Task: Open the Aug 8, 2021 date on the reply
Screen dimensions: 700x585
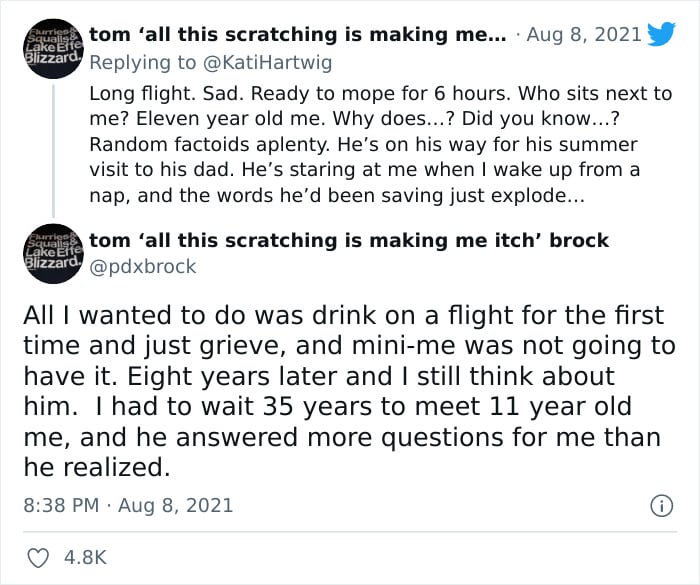Action: click(584, 35)
